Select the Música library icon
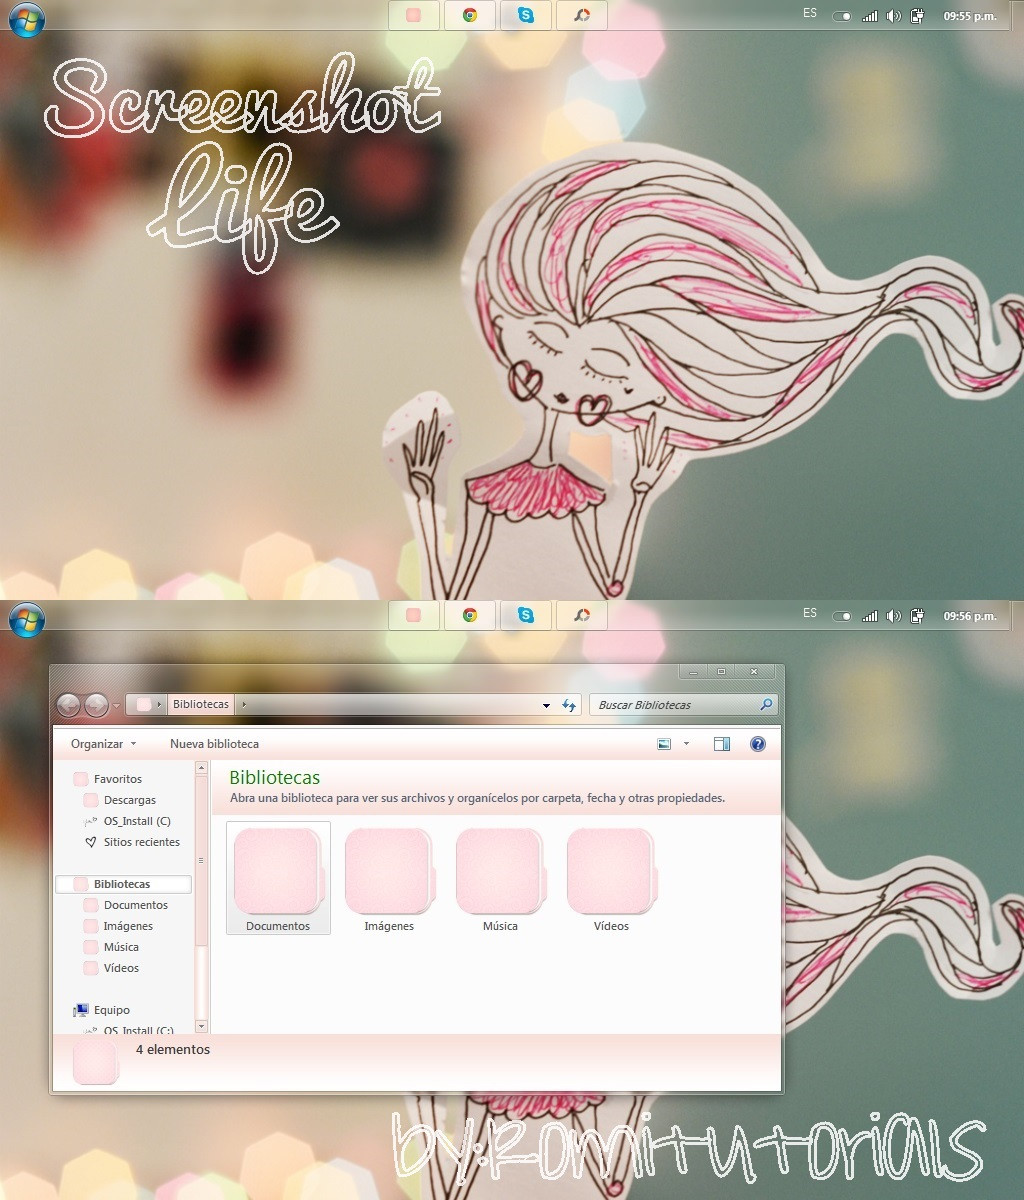This screenshot has height=1200, width=1024. 500,872
